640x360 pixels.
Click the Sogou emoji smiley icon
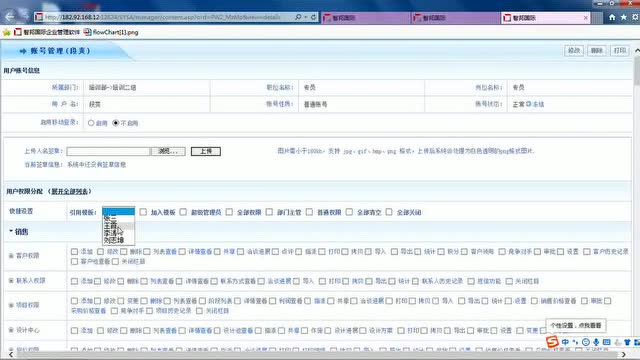pos(586,342)
